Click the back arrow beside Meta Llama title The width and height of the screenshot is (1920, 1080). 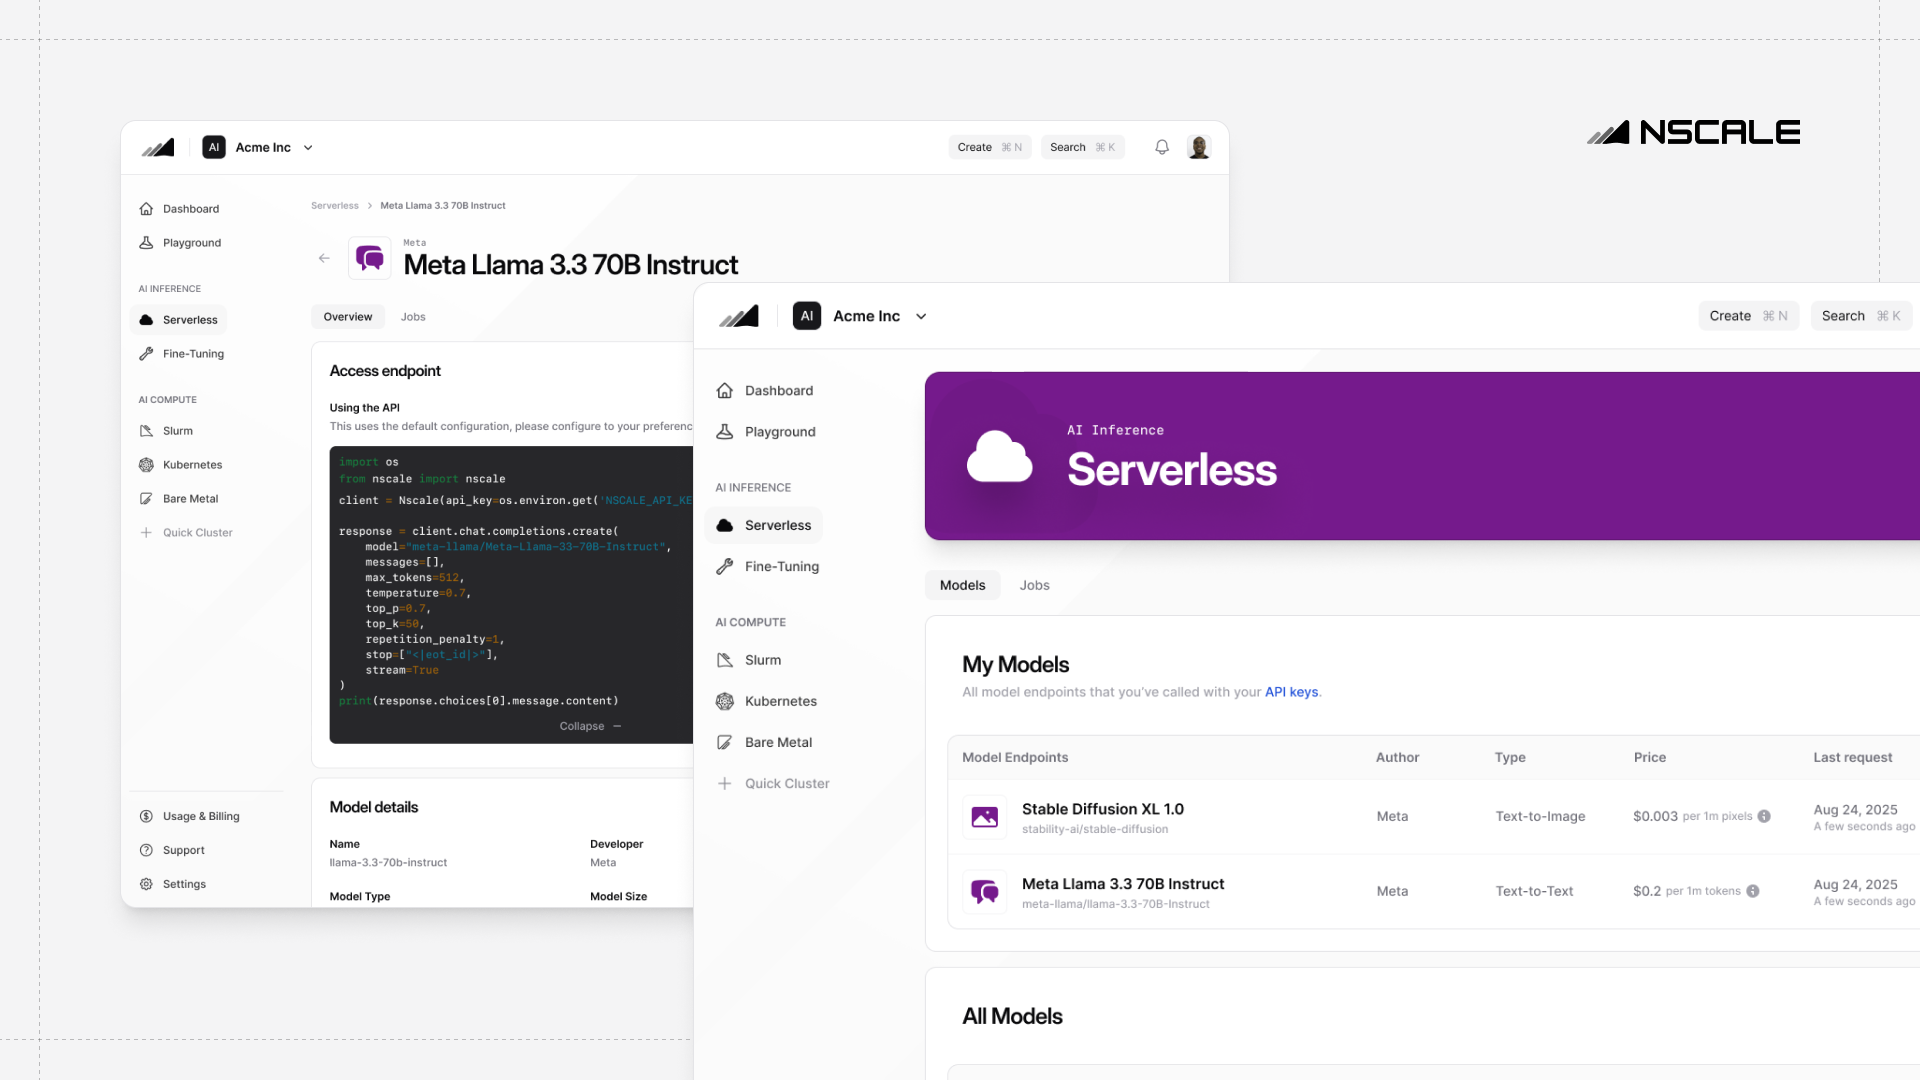pos(324,258)
